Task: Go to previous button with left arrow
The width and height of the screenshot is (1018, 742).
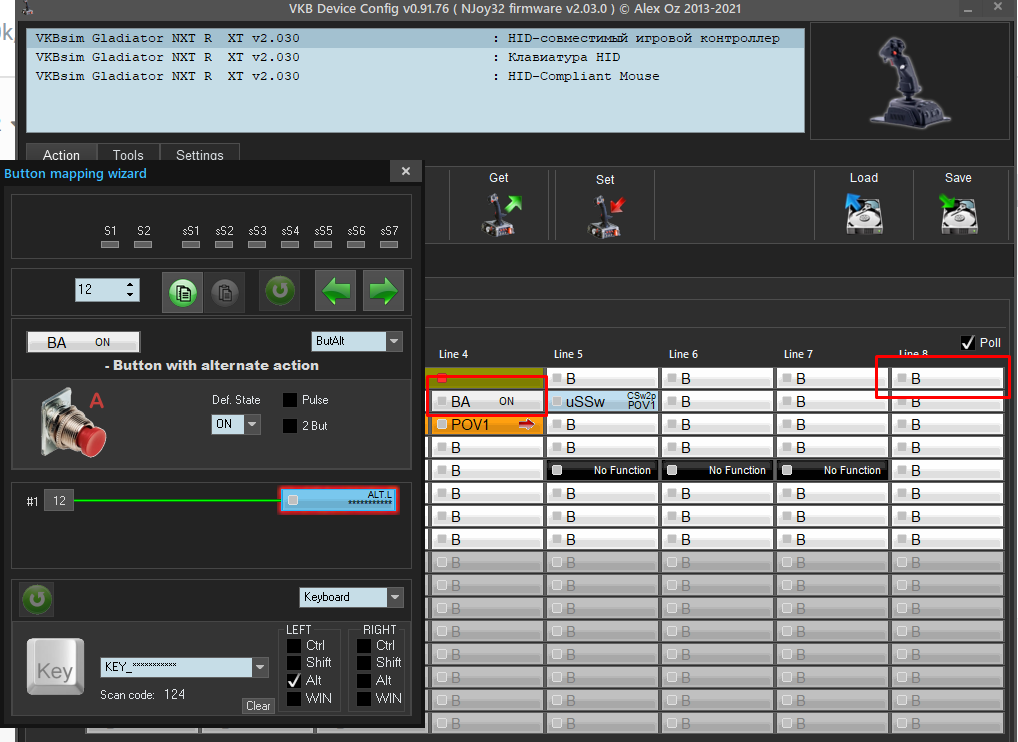Action: tap(336, 291)
